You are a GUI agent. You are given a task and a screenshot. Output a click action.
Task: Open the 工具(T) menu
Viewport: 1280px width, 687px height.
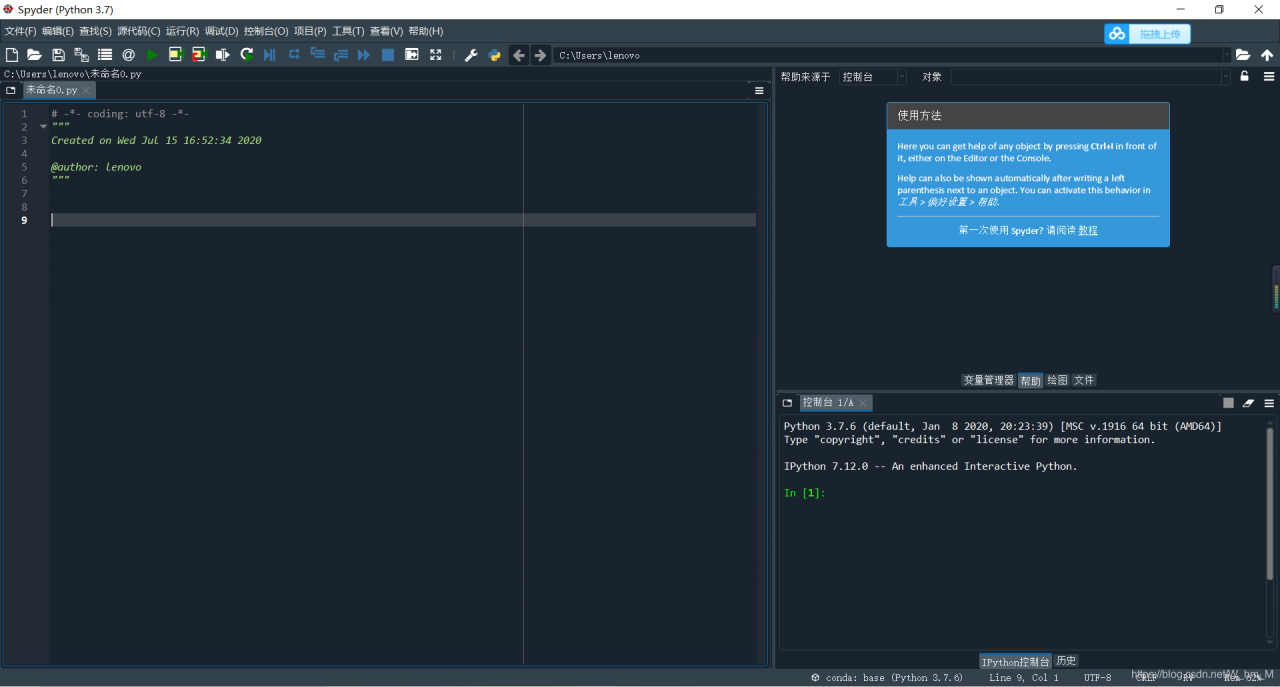pyautogui.click(x=348, y=31)
